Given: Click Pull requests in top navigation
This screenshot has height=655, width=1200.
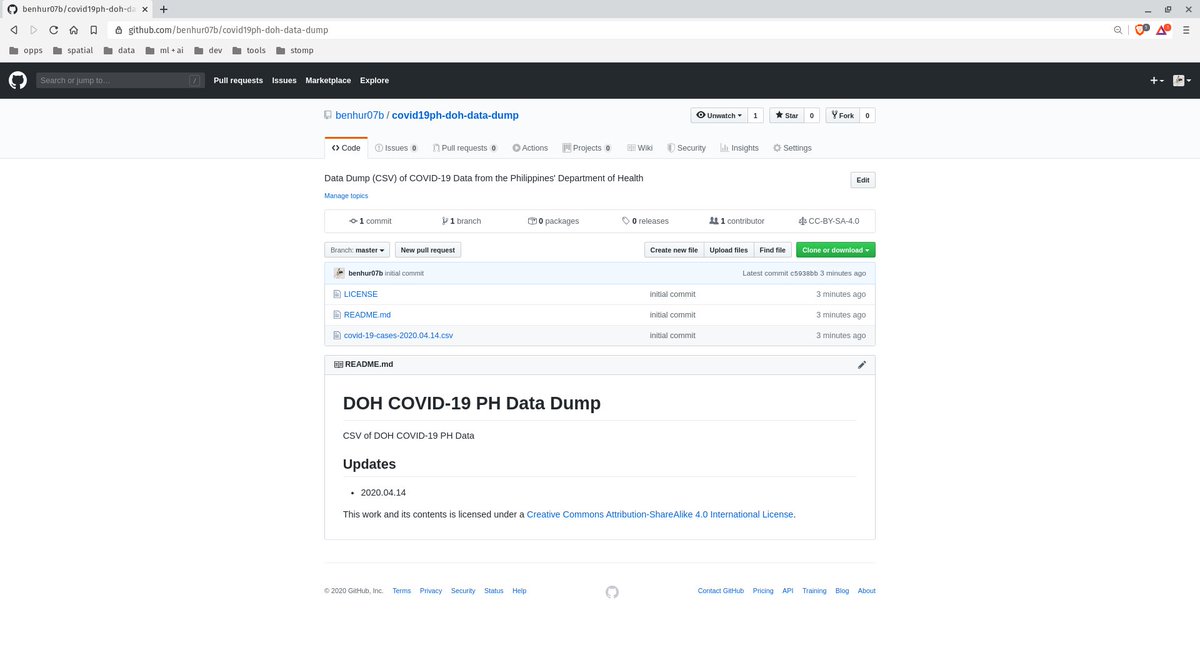Looking at the screenshot, I should click(x=238, y=80).
